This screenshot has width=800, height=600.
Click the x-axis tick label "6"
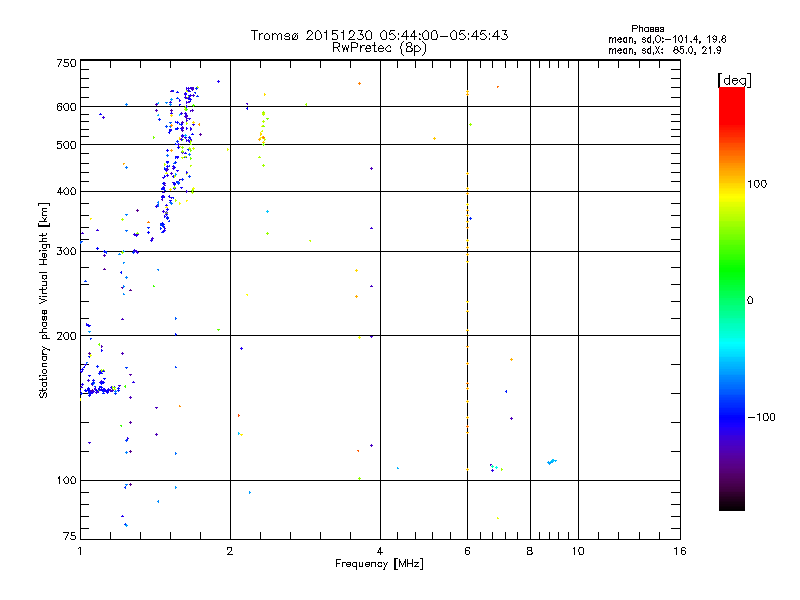point(467,551)
